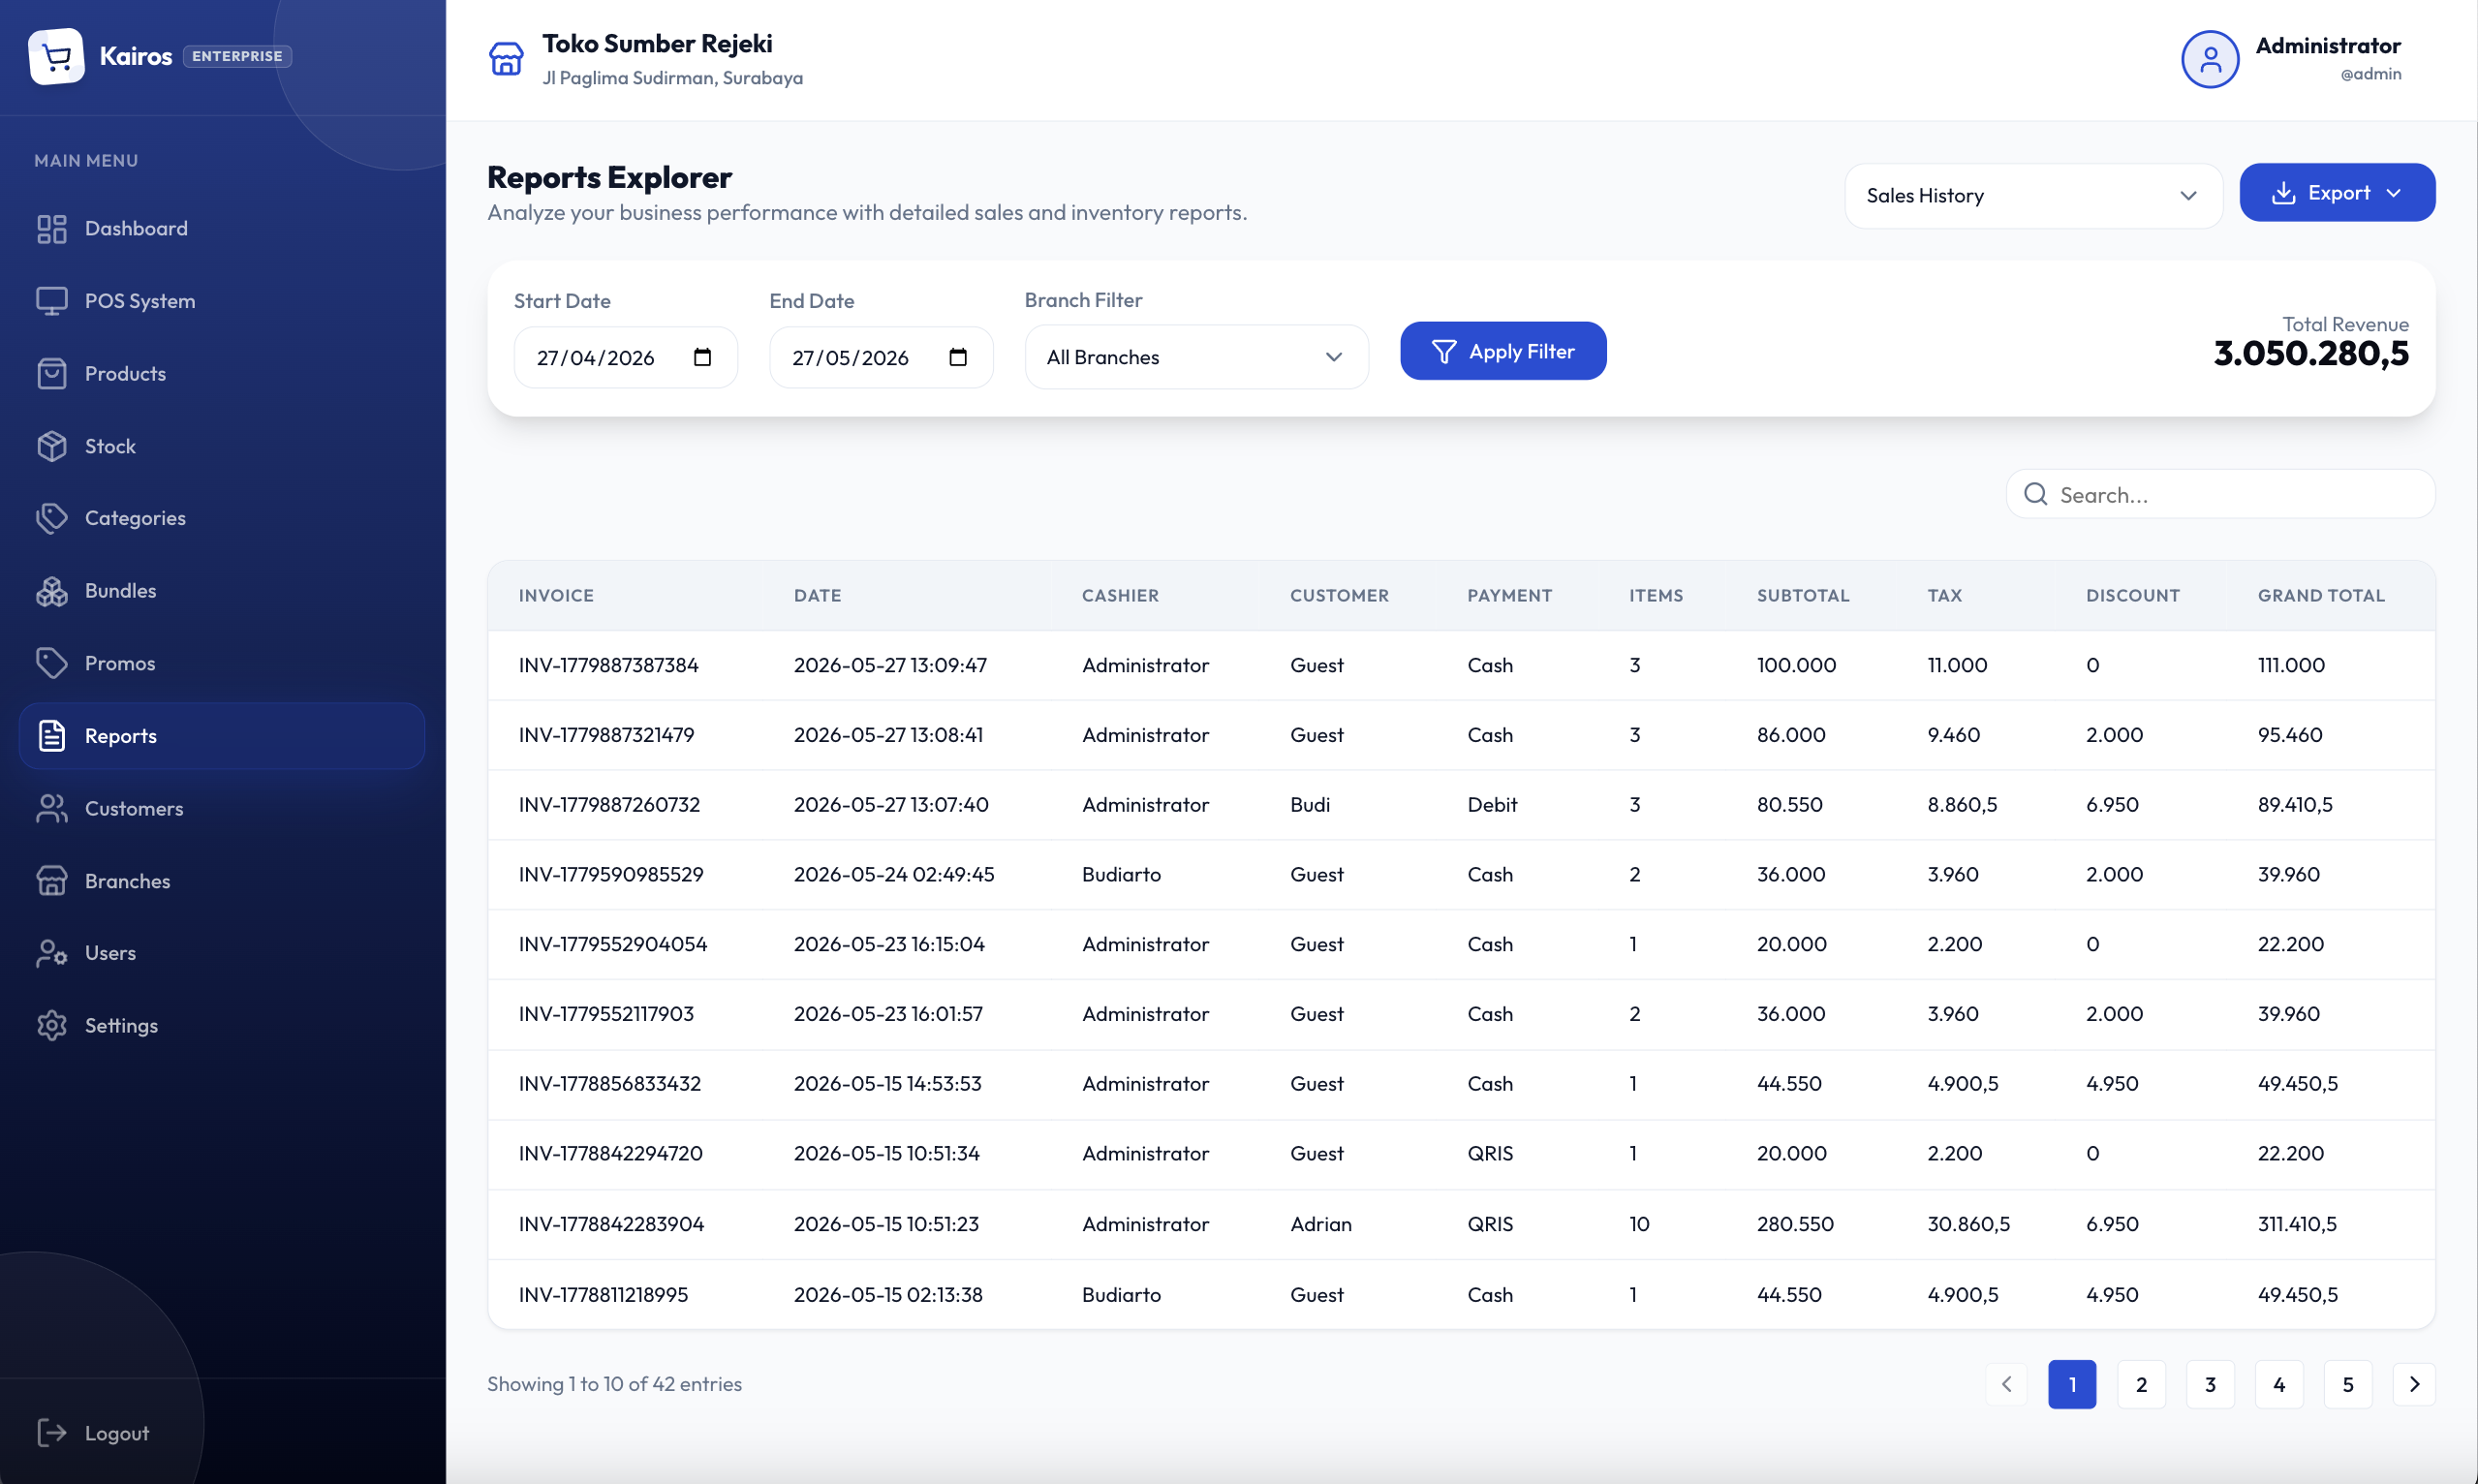
Task: Expand the Export options chevron
Action: (2393, 193)
